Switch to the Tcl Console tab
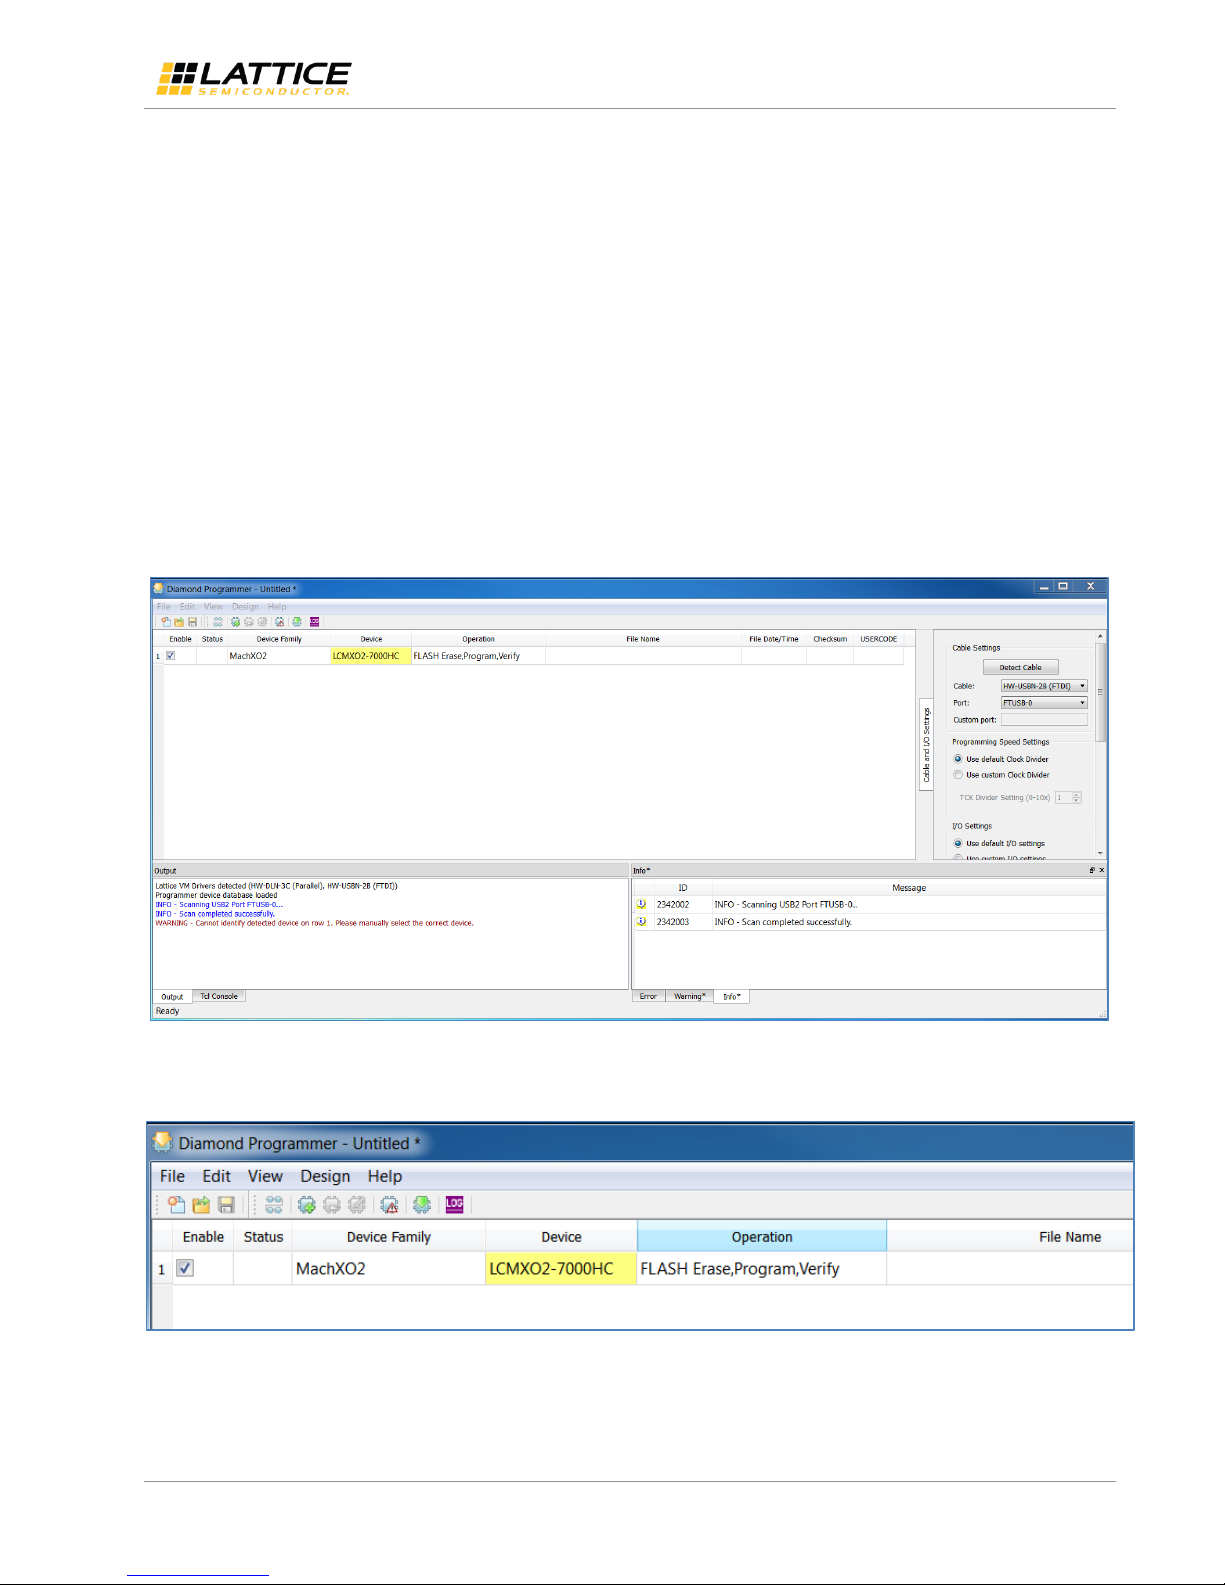The image size is (1225, 1585). (219, 996)
